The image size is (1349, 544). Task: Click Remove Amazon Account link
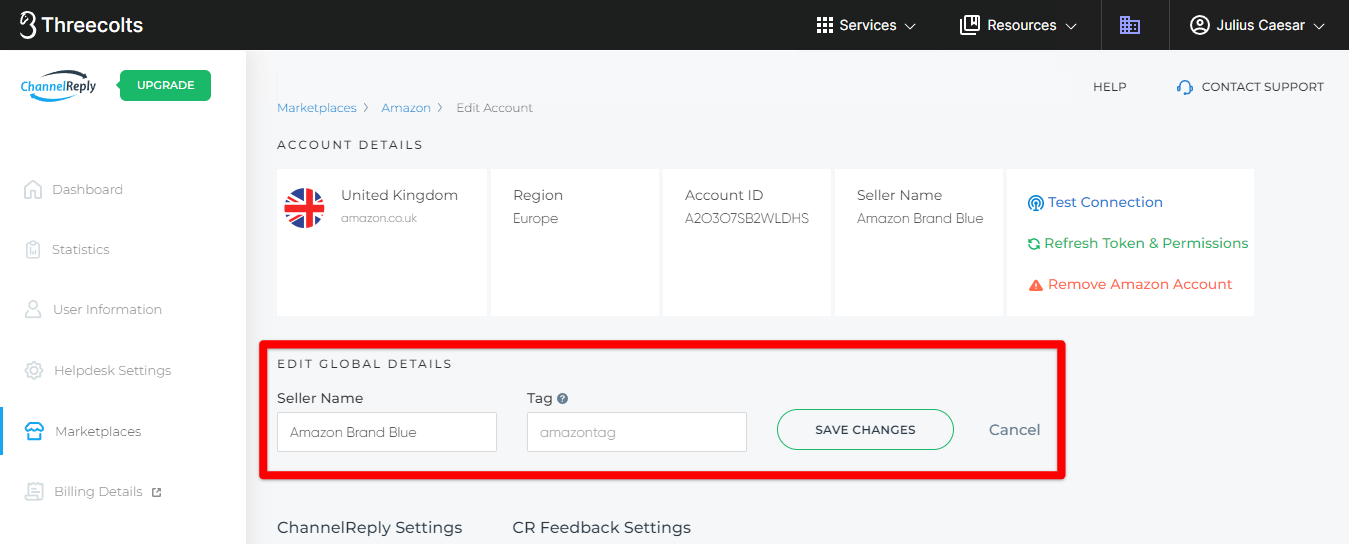click(1140, 284)
